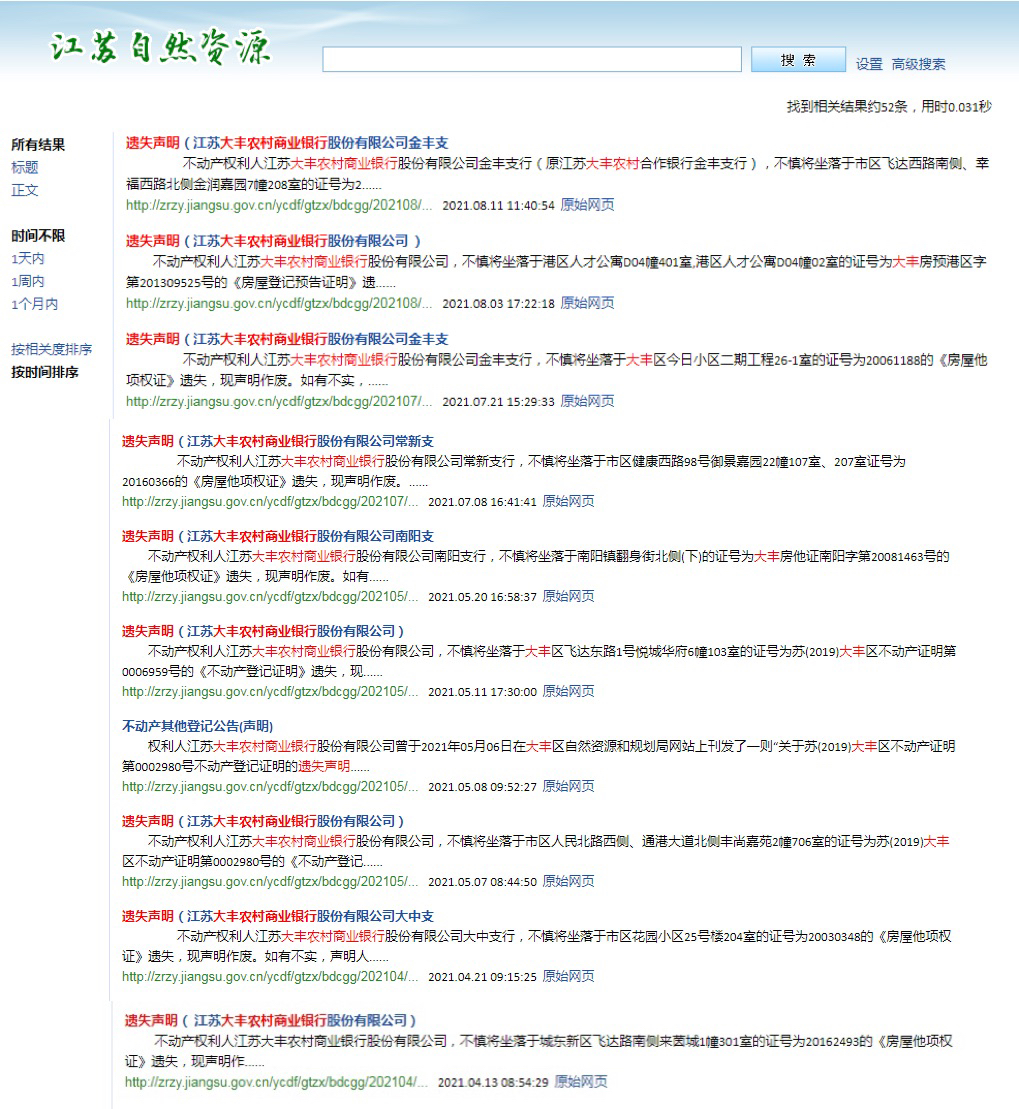Viewport: 1019px width, 1109px height.
Task: Click 原始网页 for the 2021.08.11 result
Action: (x=588, y=205)
